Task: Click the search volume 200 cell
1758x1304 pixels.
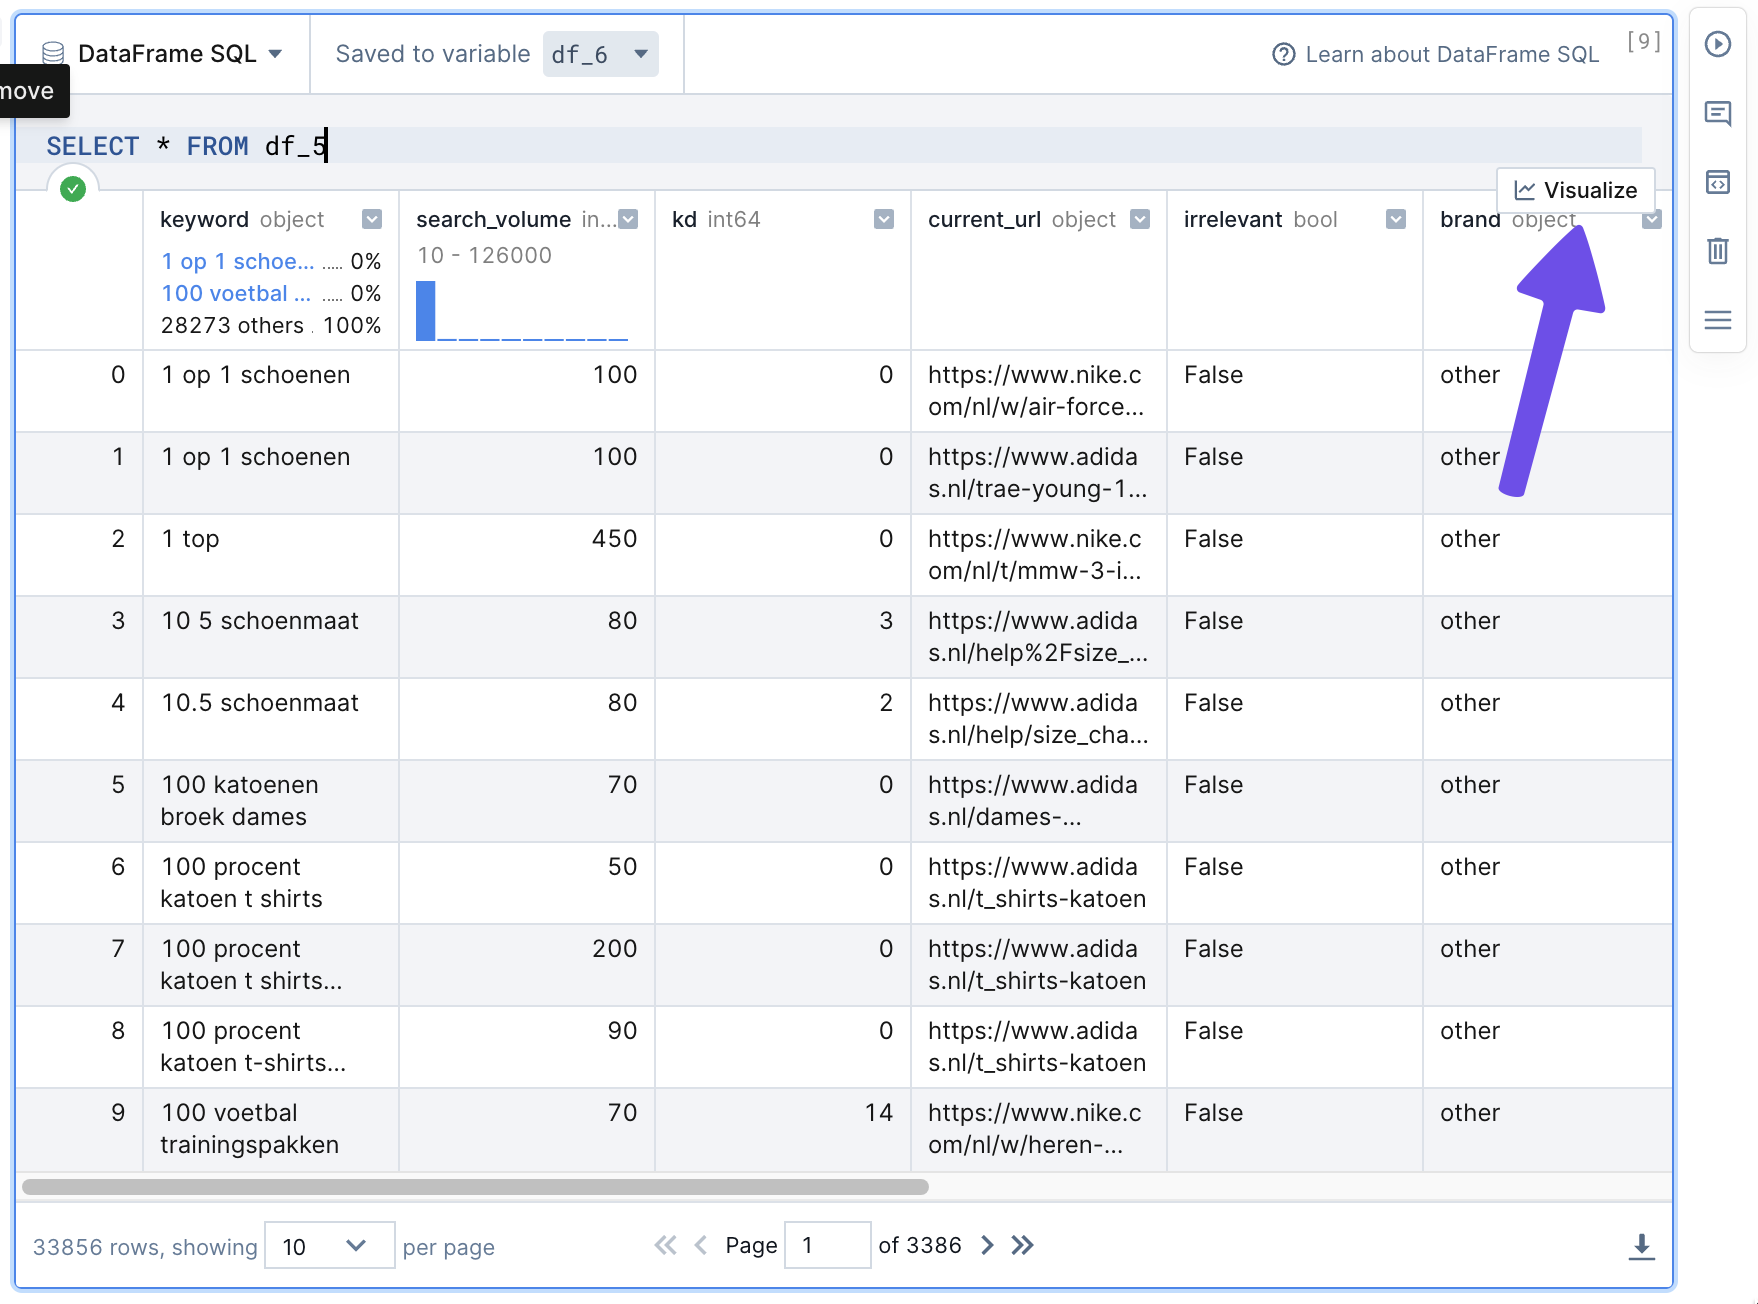Action: click(x=527, y=965)
